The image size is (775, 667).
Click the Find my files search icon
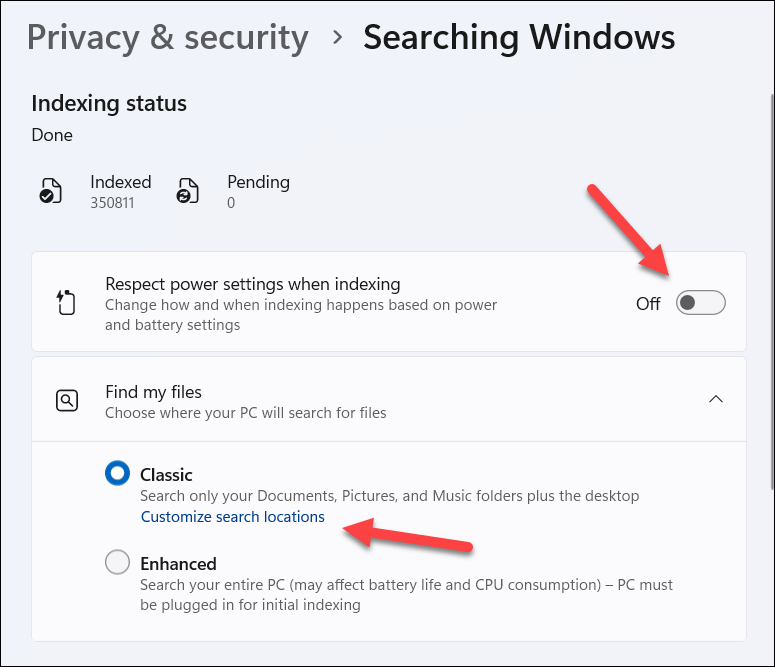[x=67, y=401]
